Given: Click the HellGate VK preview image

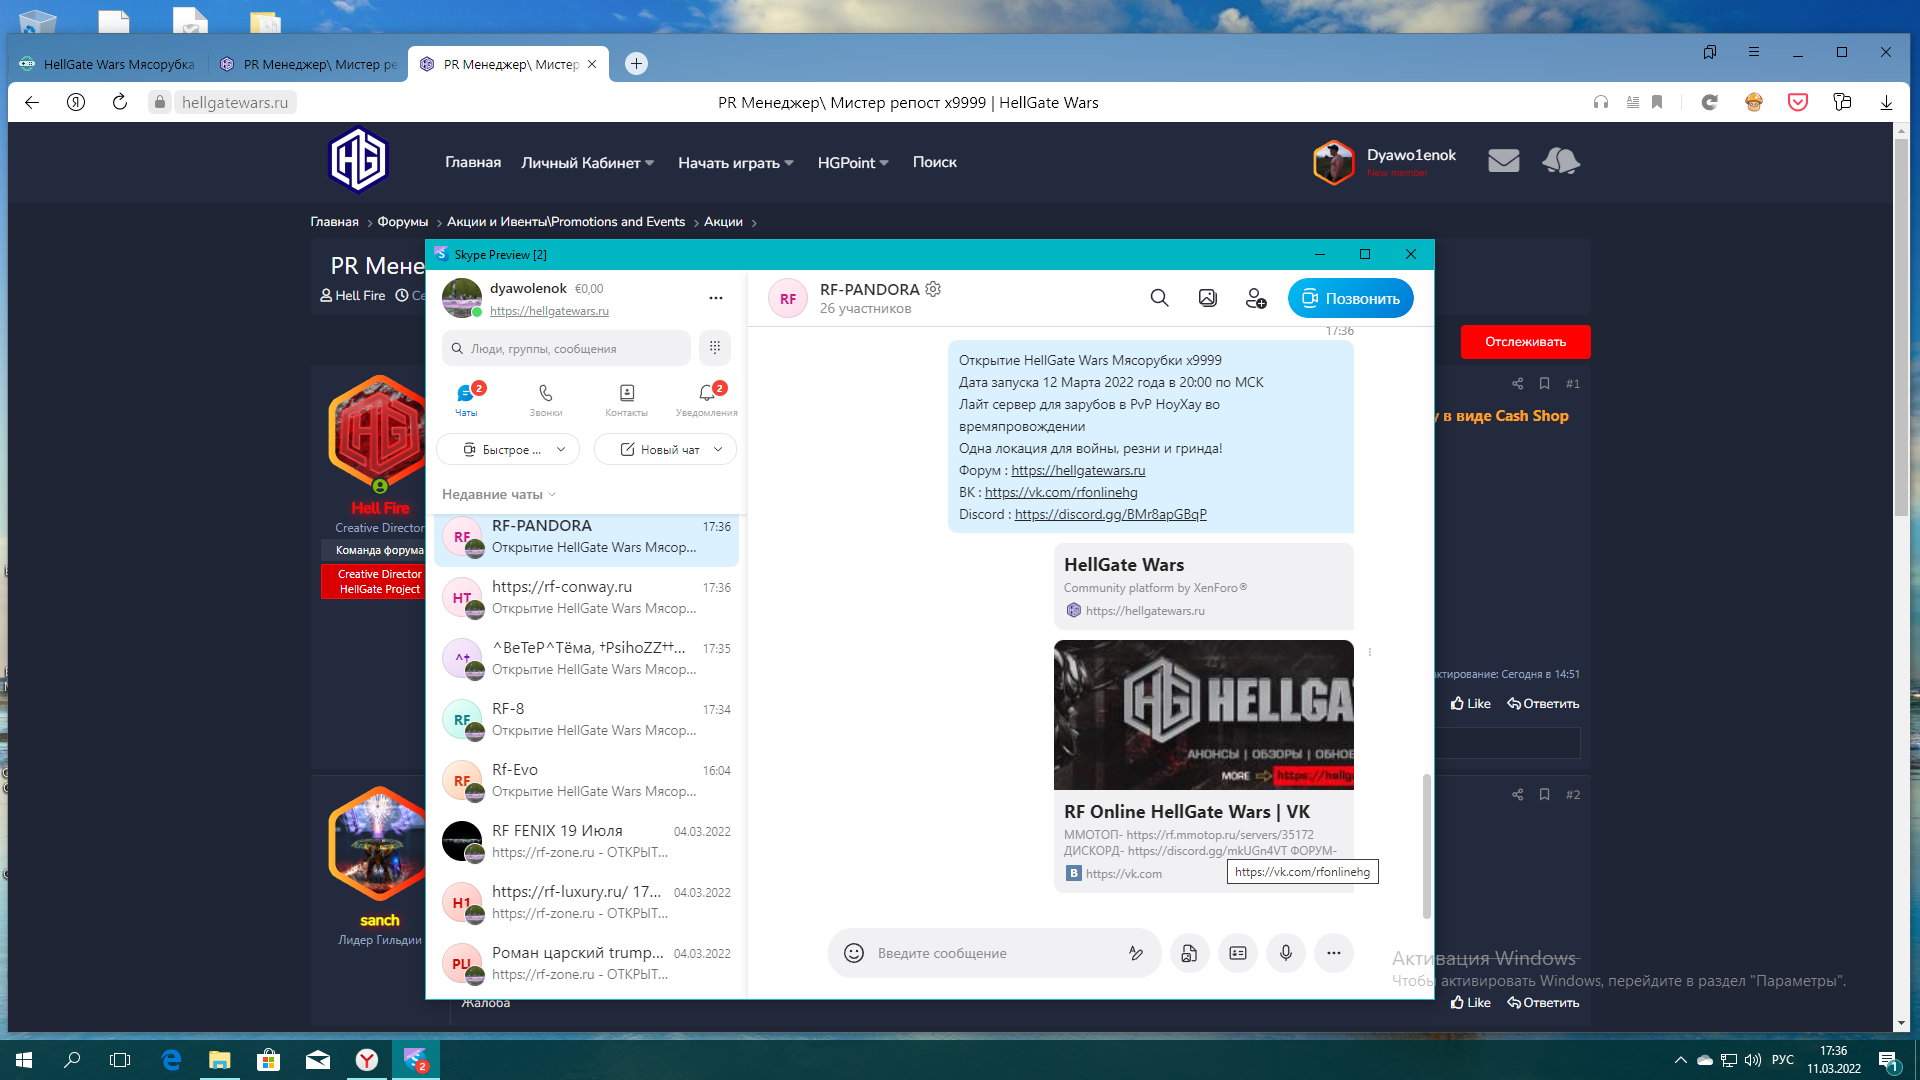Looking at the screenshot, I should pyautogui.click(x=1203, y=715).
